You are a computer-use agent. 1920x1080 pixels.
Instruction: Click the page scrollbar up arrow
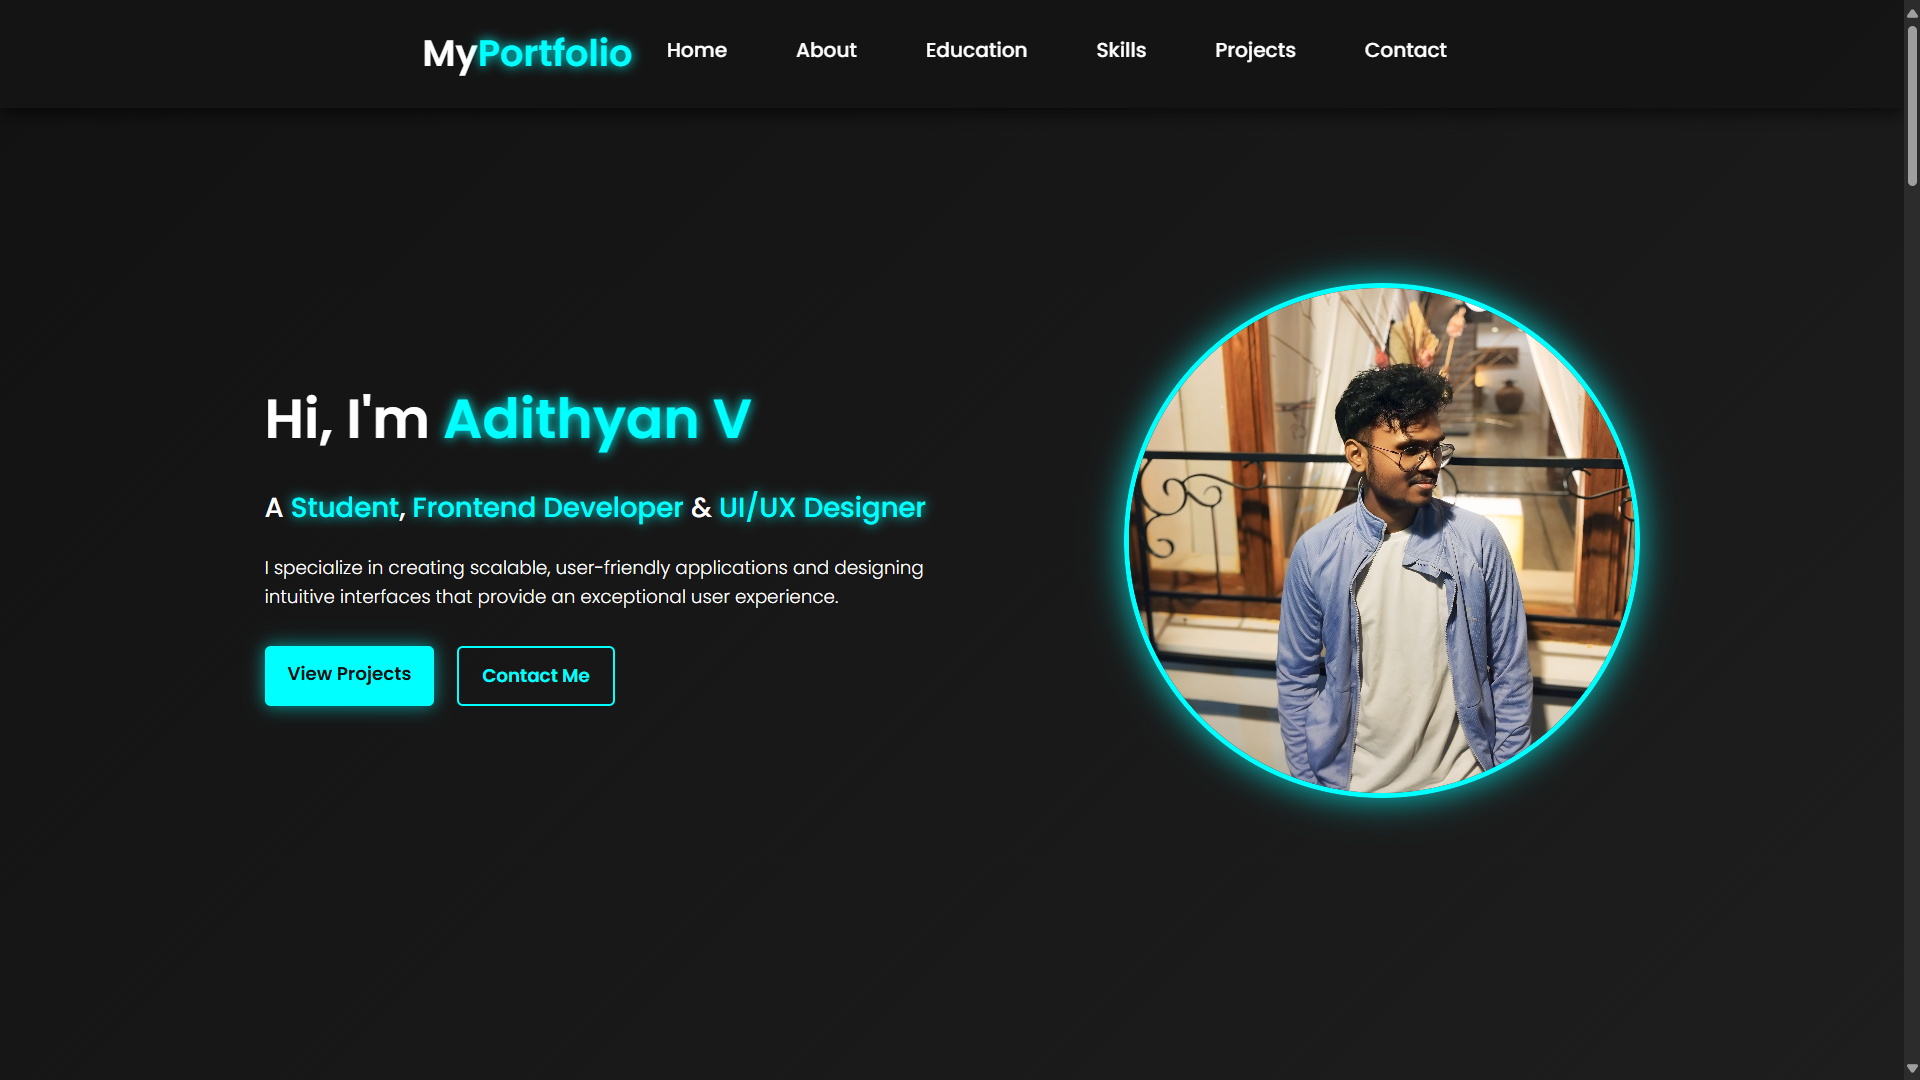click(1912, 12)
